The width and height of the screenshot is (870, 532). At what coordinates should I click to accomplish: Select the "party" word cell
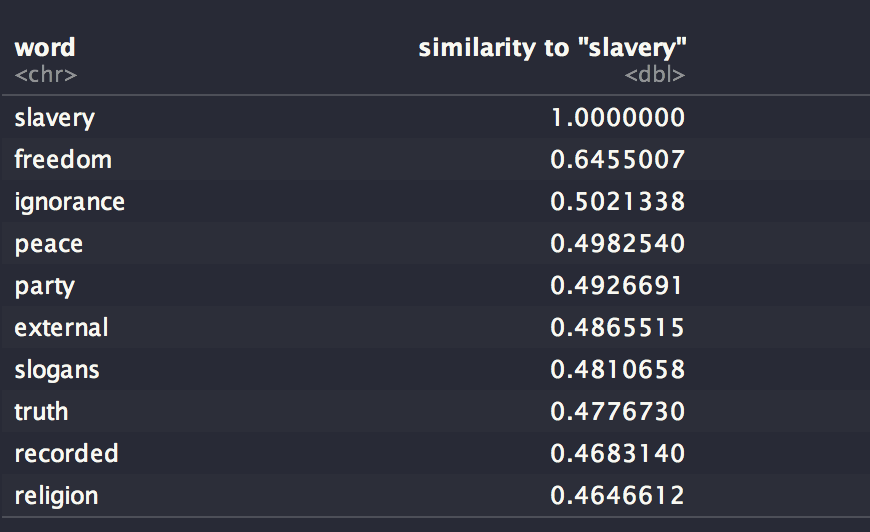44,286
